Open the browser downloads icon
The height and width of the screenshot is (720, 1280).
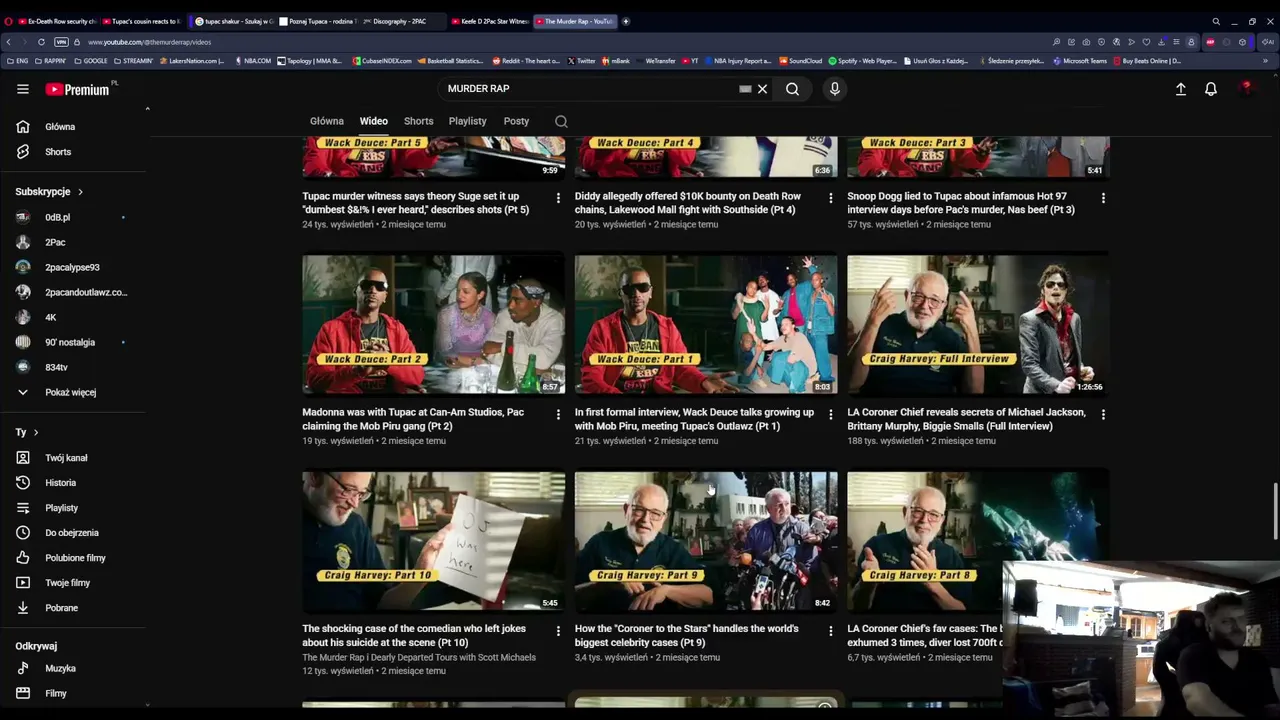(1161, 42)
